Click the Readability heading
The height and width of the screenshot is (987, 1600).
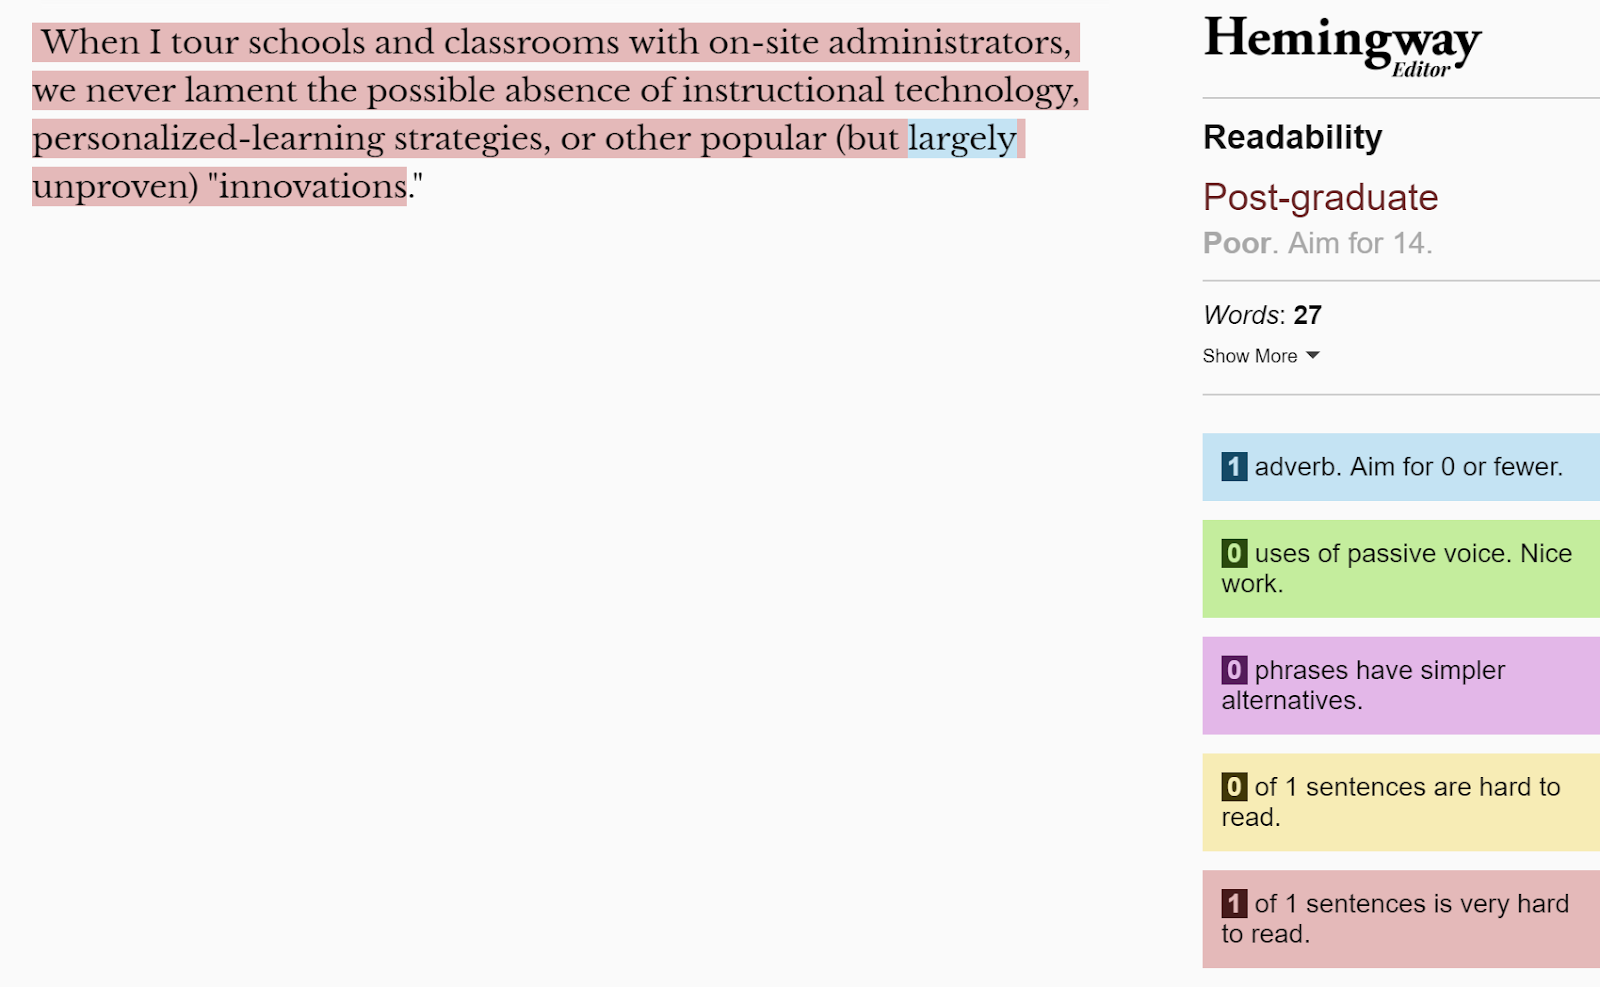click(1292, 137)
